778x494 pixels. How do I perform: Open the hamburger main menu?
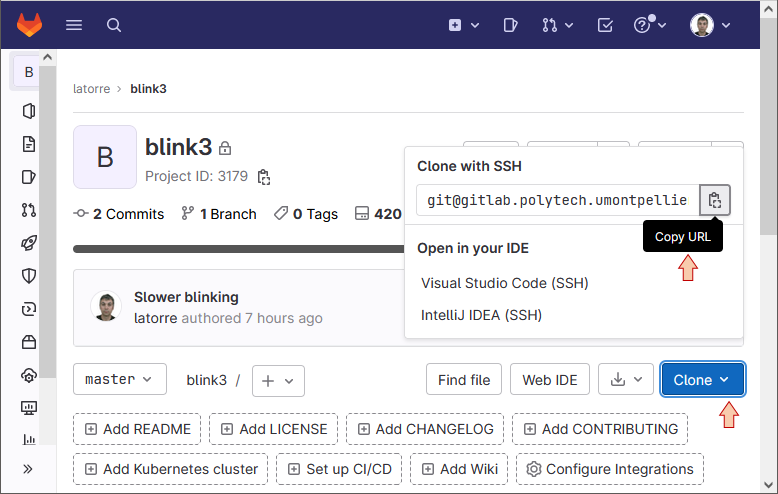(74, 25)
